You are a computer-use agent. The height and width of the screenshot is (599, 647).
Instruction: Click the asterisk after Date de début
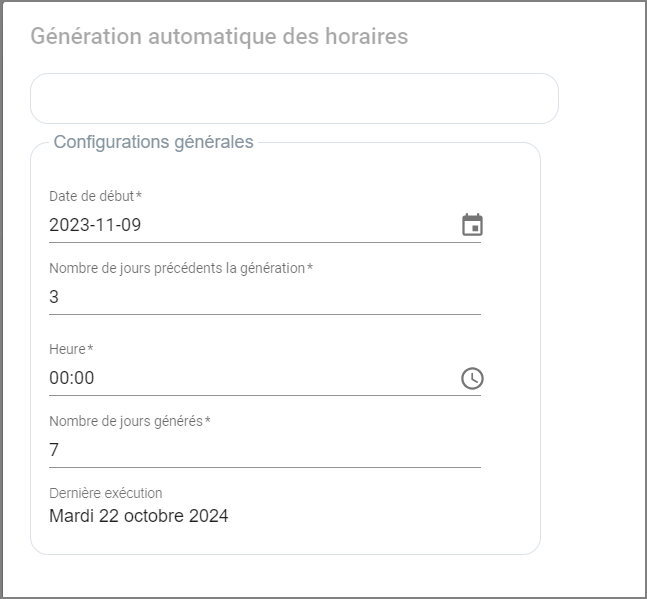coord(139,195)
